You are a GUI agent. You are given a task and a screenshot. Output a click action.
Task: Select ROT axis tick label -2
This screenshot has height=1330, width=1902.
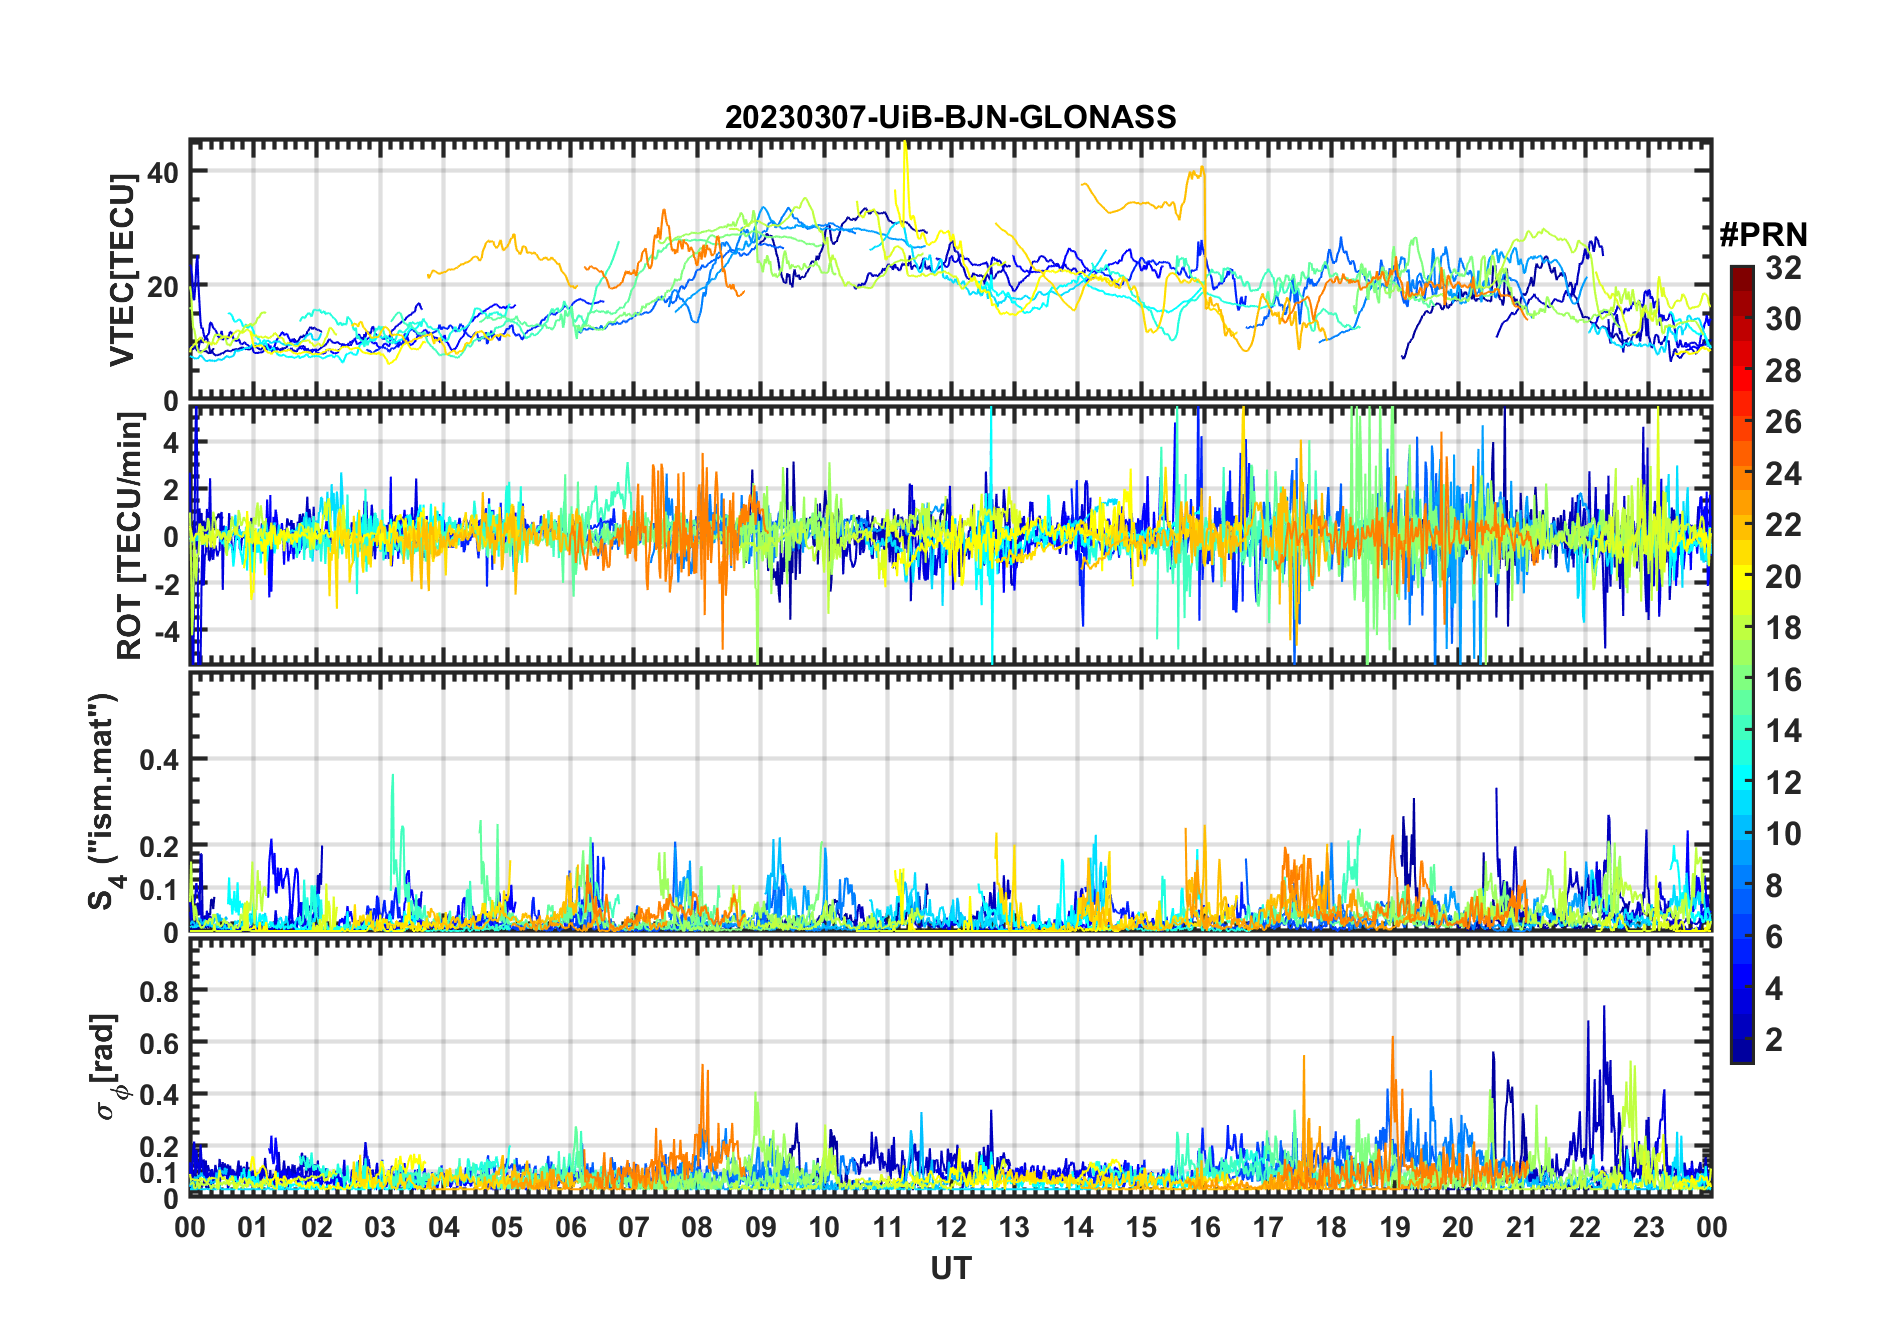[x=165, y=585]
